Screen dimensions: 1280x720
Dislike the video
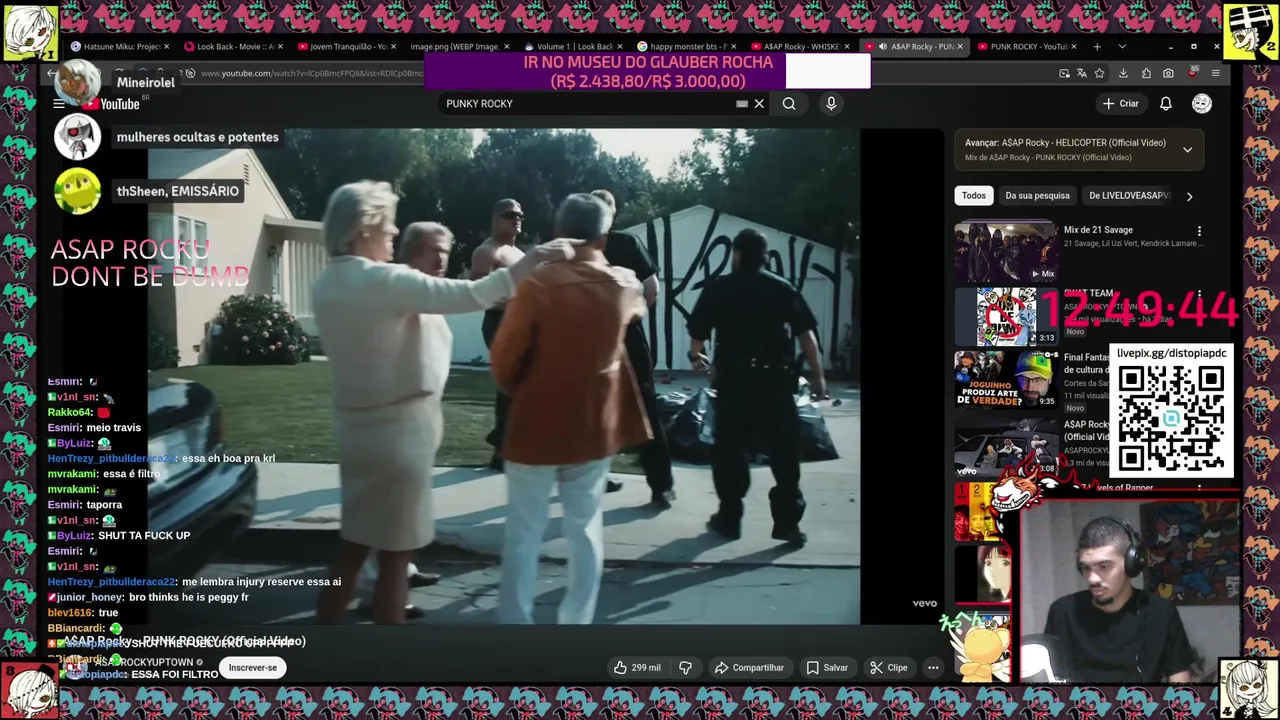(686, 667)
